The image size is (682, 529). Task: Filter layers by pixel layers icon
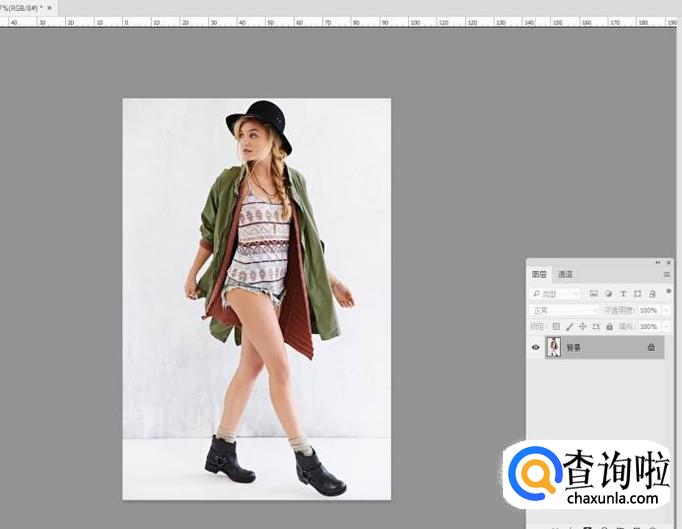(593, 294)
